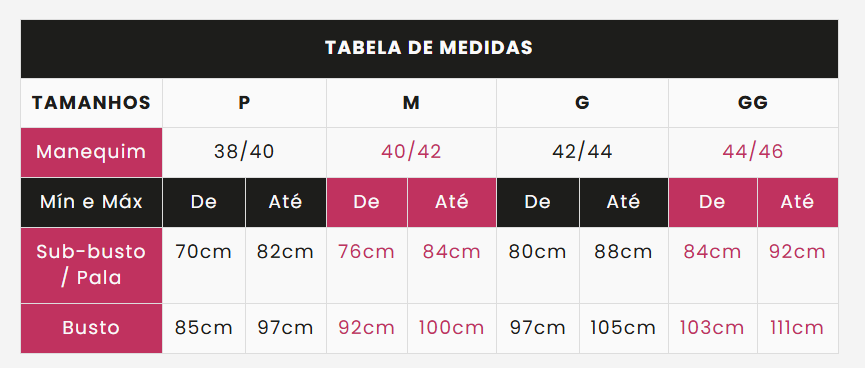Click the P size column header
This screenshot has height=368, width=865.
pyautogui.click(x=244, y=103)
